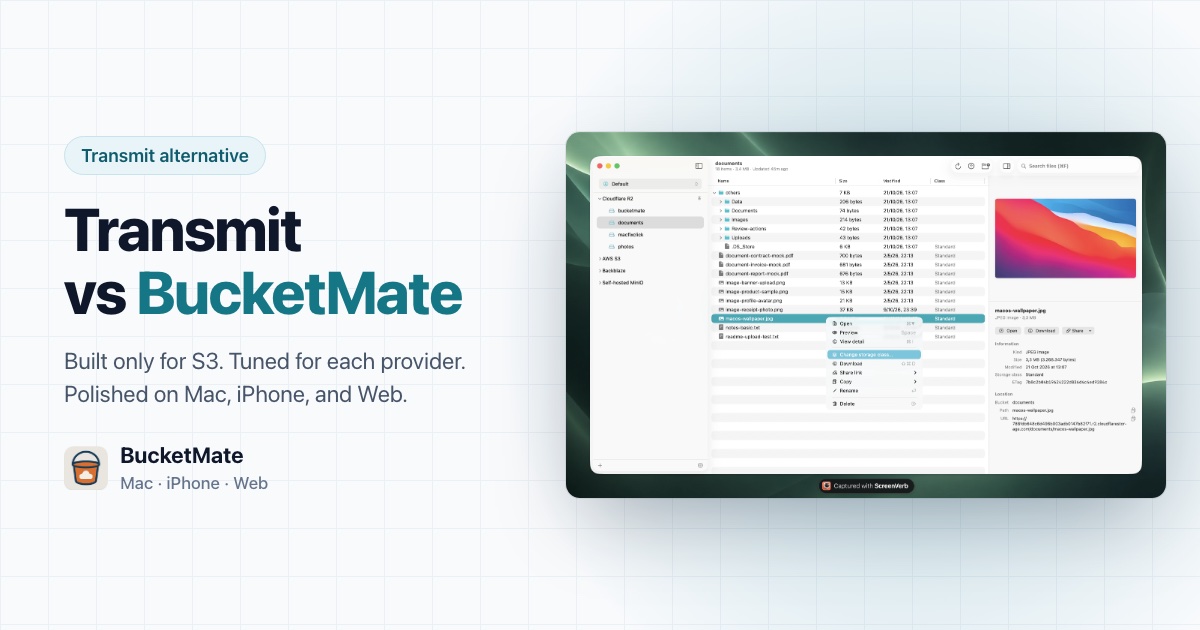The image size is (1200, 630).
Task: Choose Change storage class in context menu
Action: (x=874, y=355)
